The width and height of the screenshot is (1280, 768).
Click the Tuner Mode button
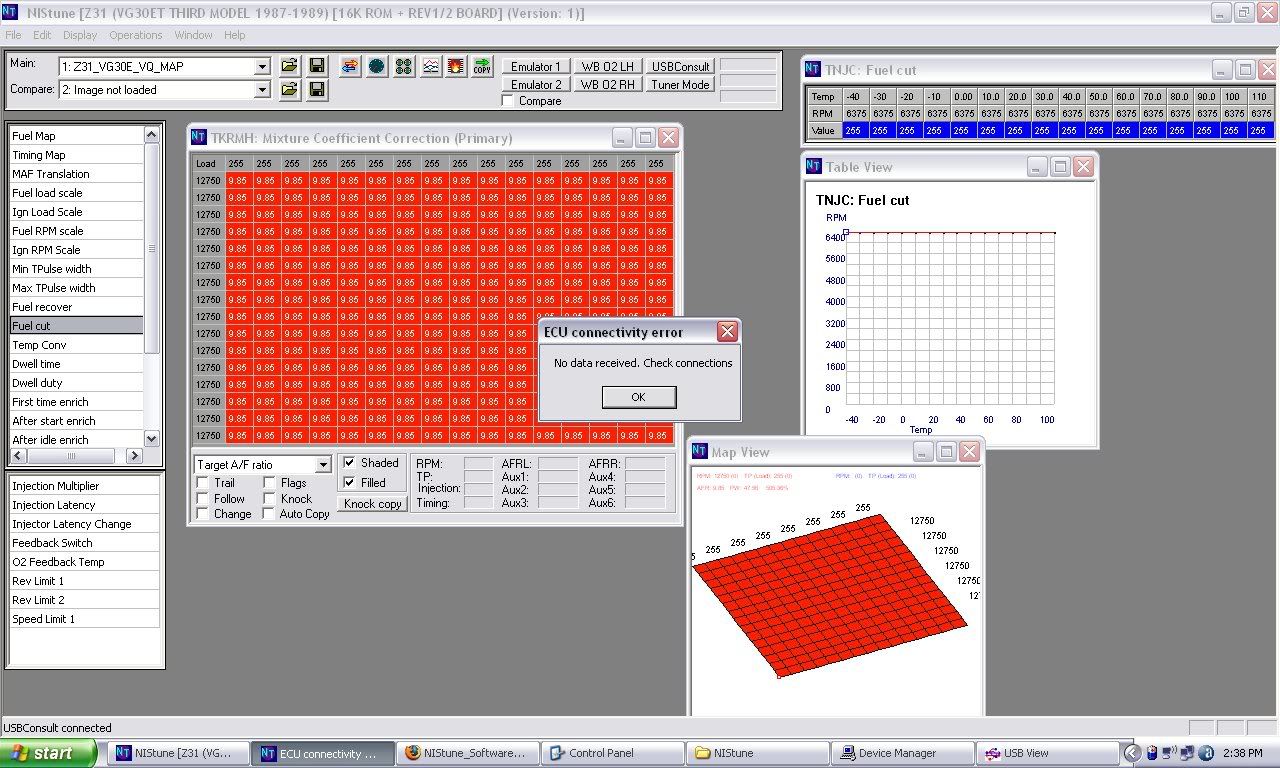(x=680, y=85)
